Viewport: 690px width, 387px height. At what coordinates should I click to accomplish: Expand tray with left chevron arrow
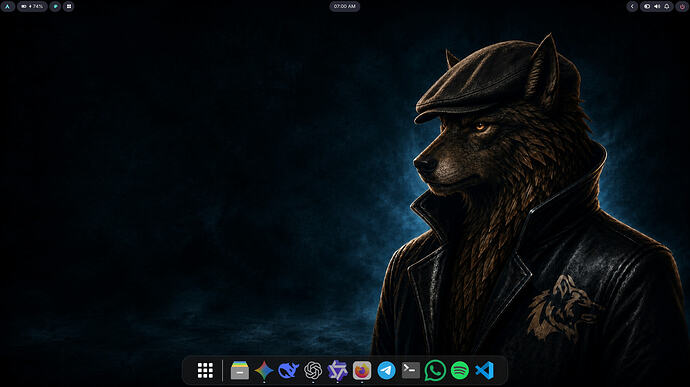pos(632,6)
